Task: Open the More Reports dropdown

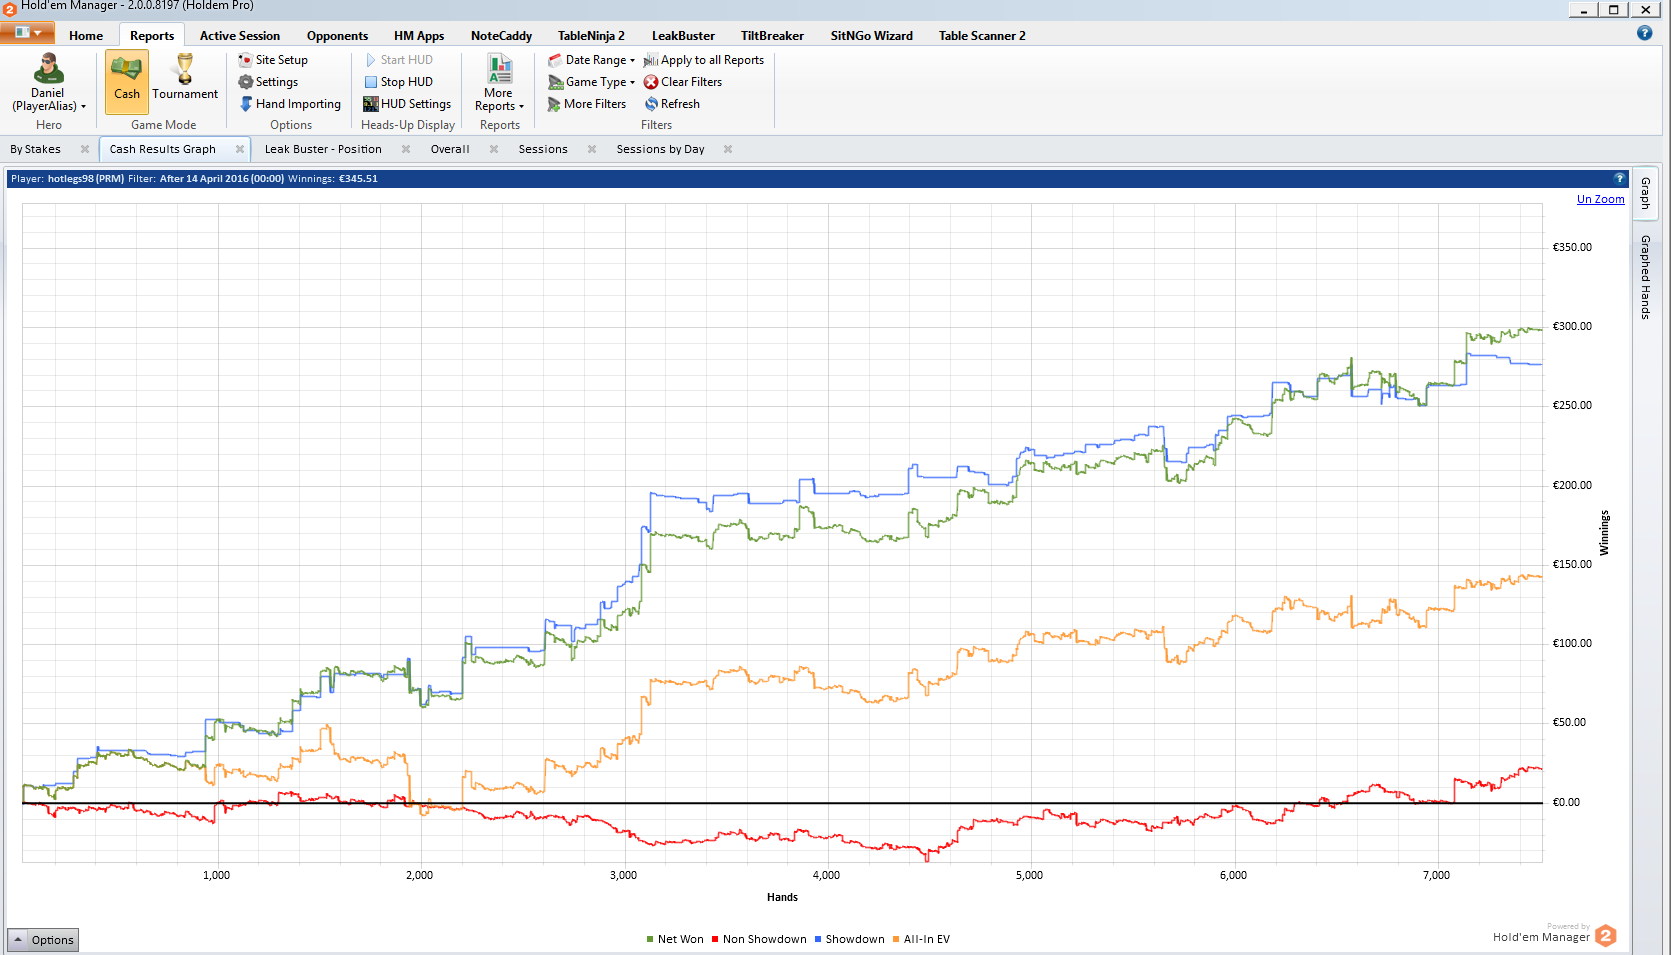Action: coord(499,83)
